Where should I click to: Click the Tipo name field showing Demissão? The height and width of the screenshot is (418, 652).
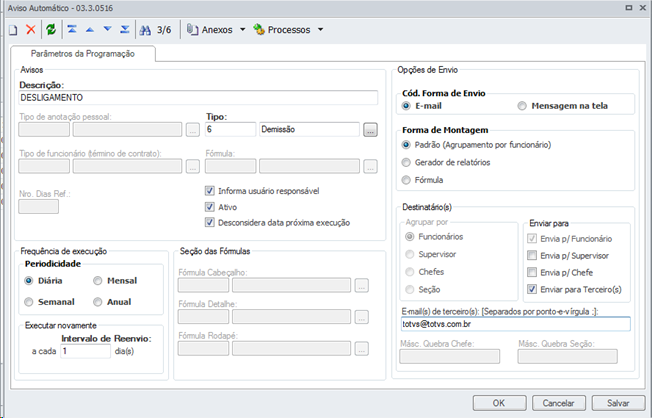point(309,129)
